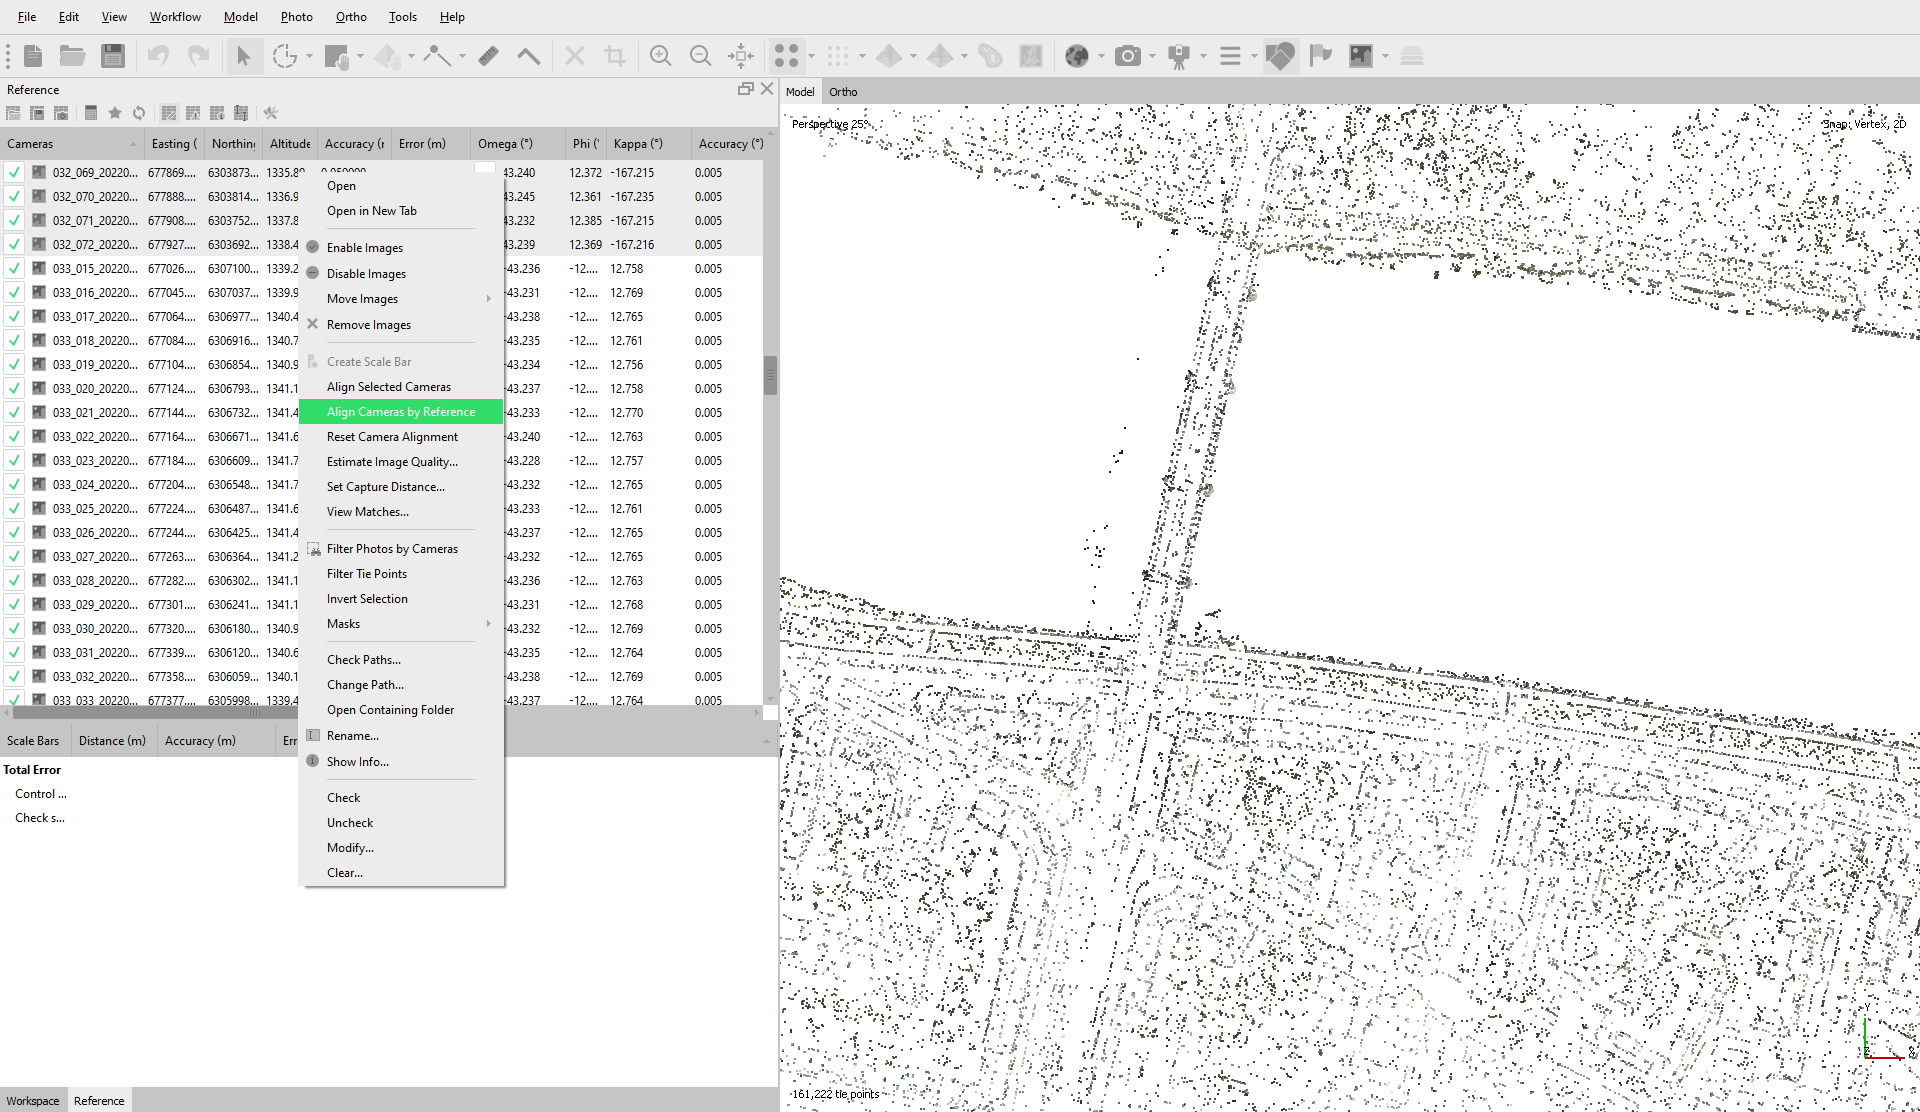This screenshot has width=1920, height=1112.
Task: Toggle checkbox for camera 033_030_20220
Action: point(15,629)
